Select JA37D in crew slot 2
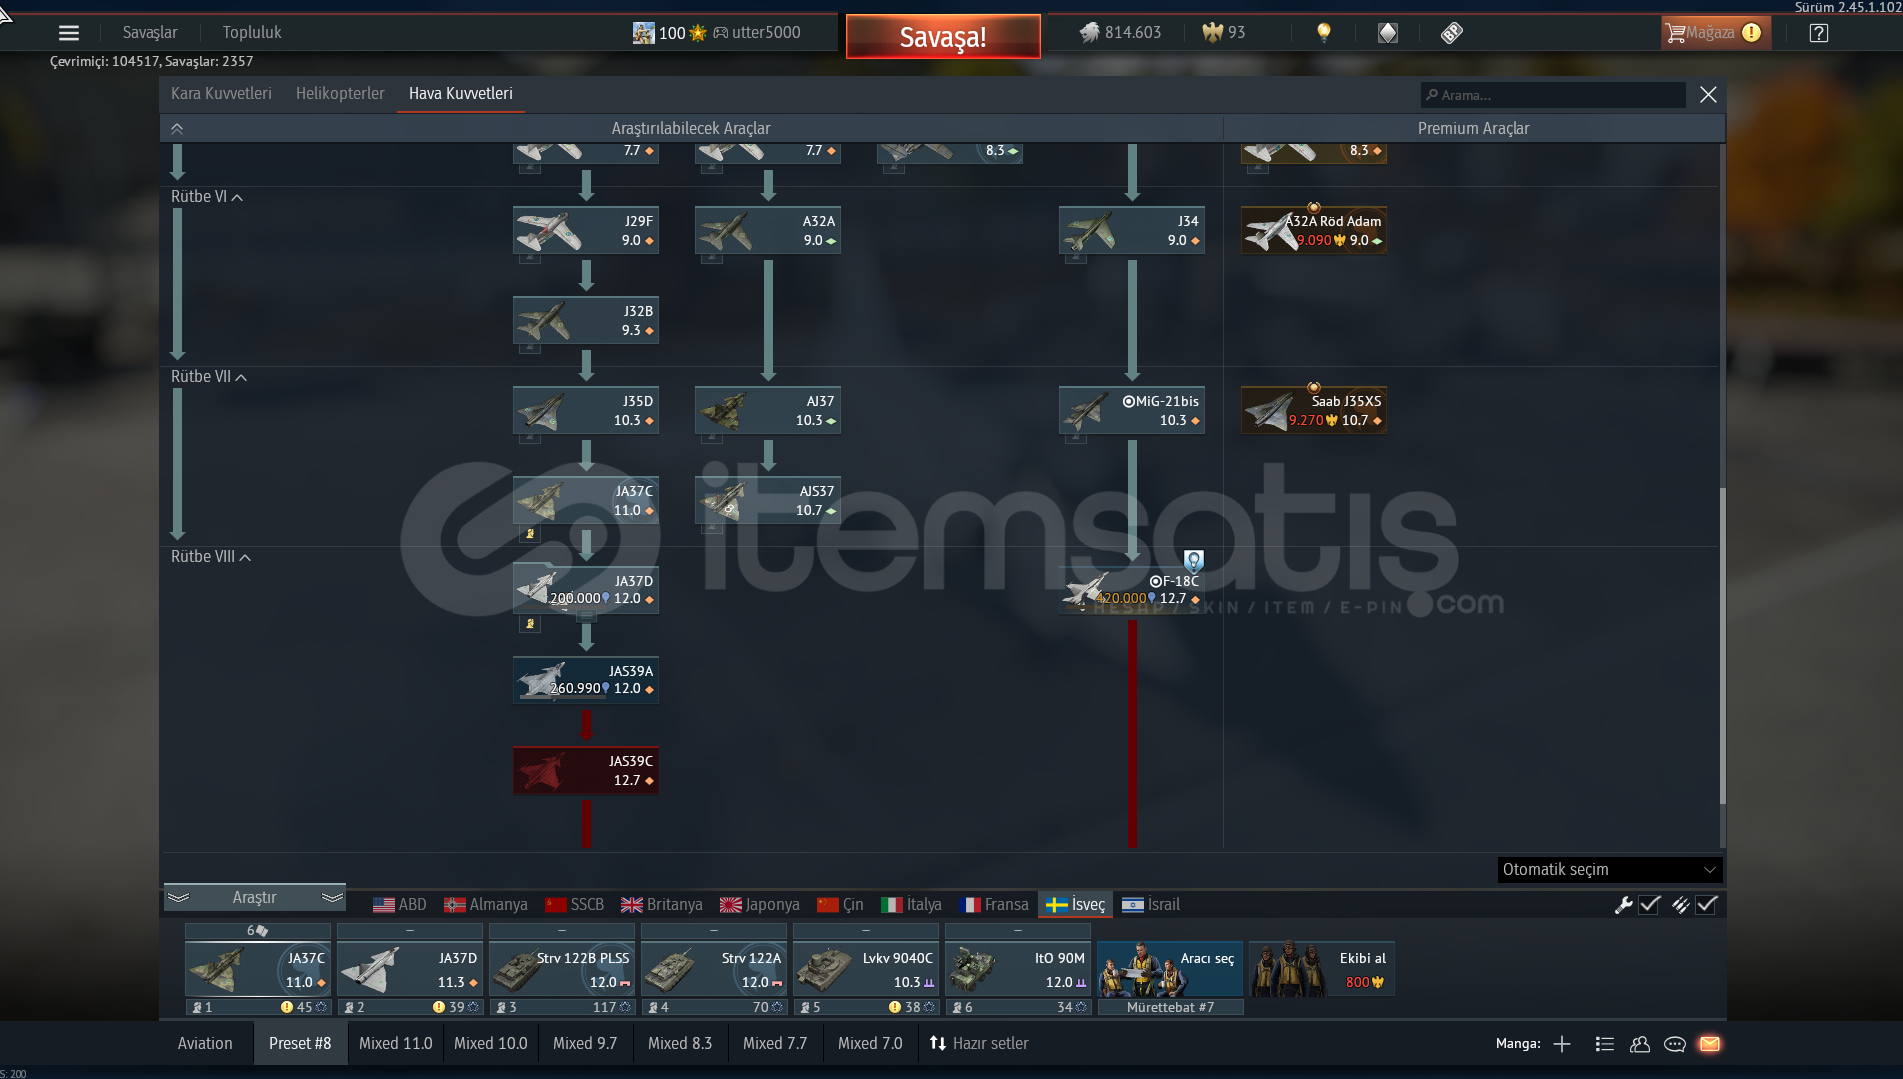 (410, 969)
